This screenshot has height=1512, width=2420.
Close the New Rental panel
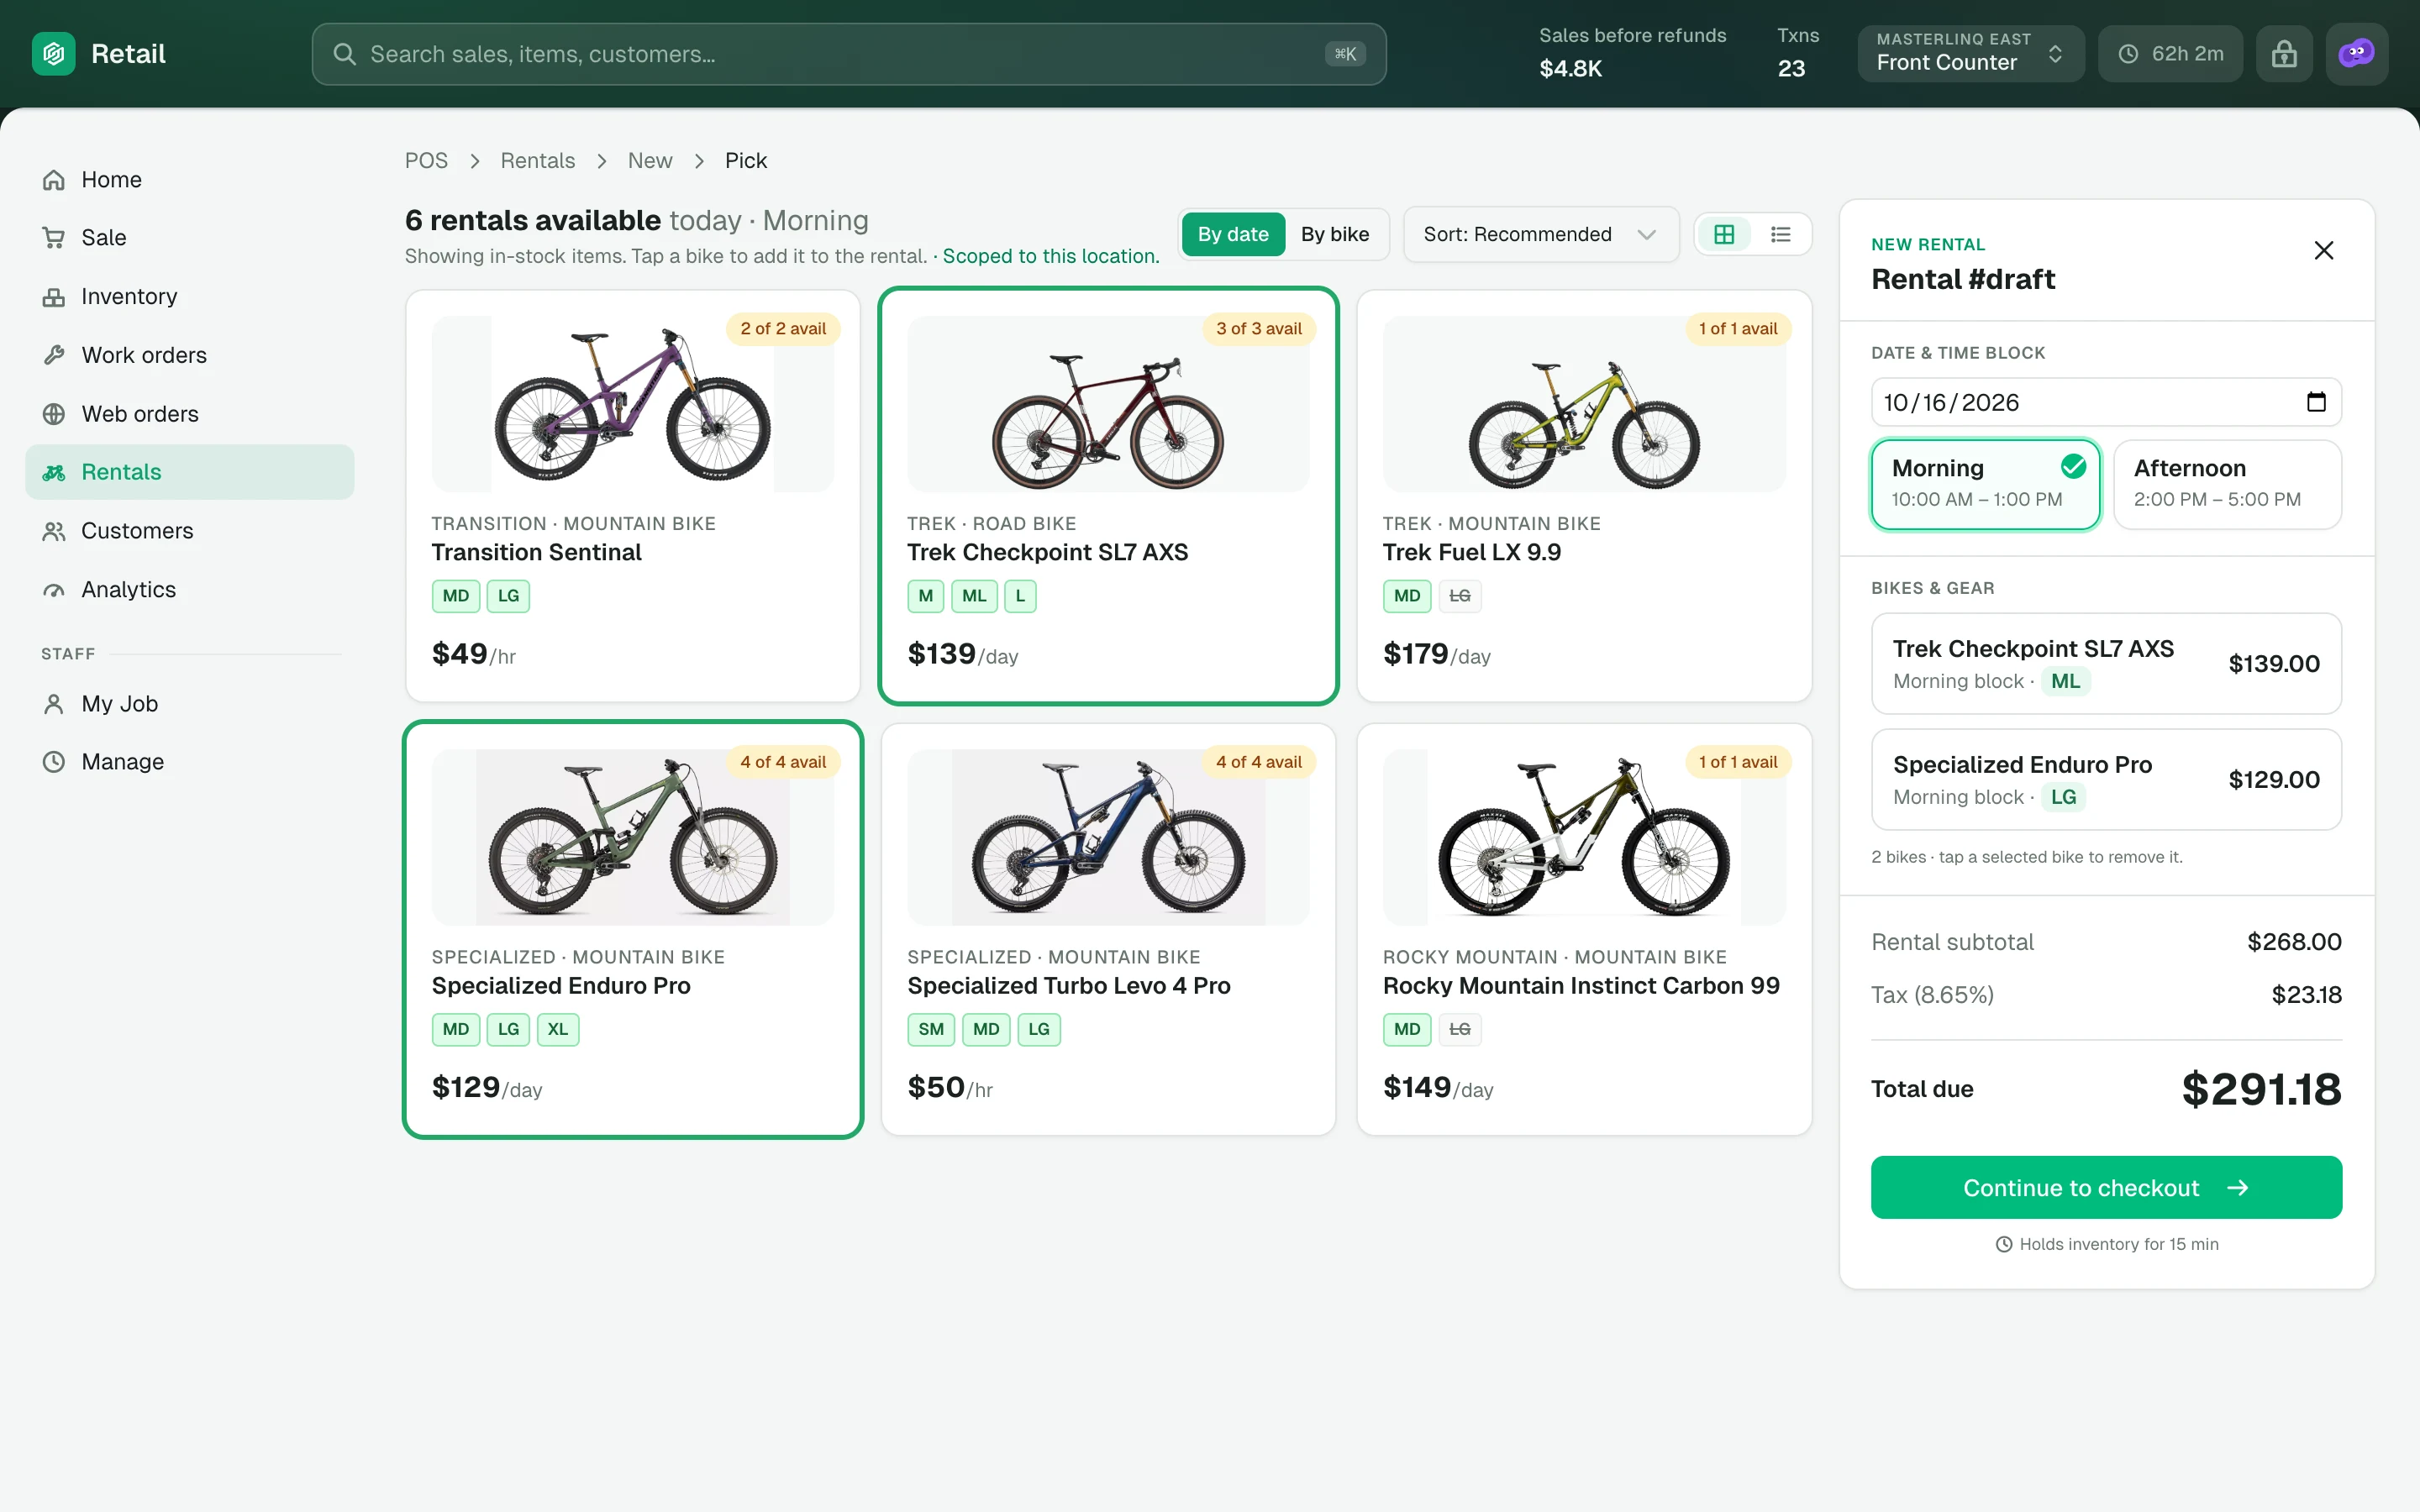2324,250
